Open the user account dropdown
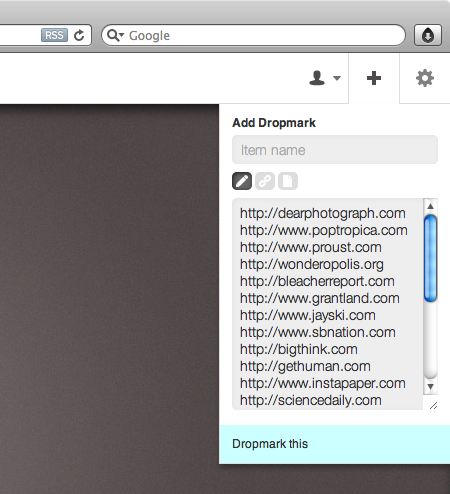The image size is (450, 494). pos(325,78)
